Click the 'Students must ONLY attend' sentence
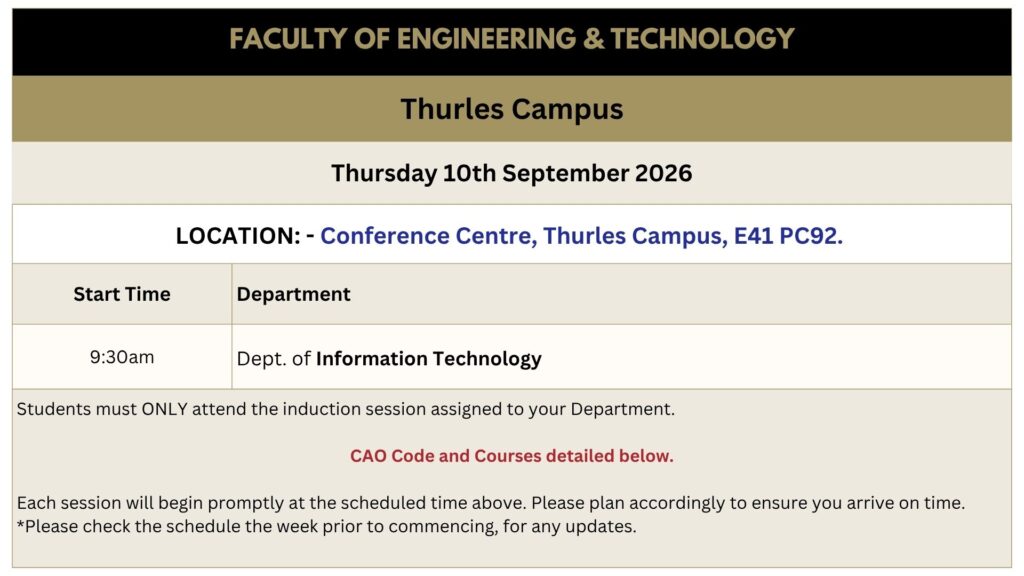This screenshot has width=1024, height=576. (345, 409)
